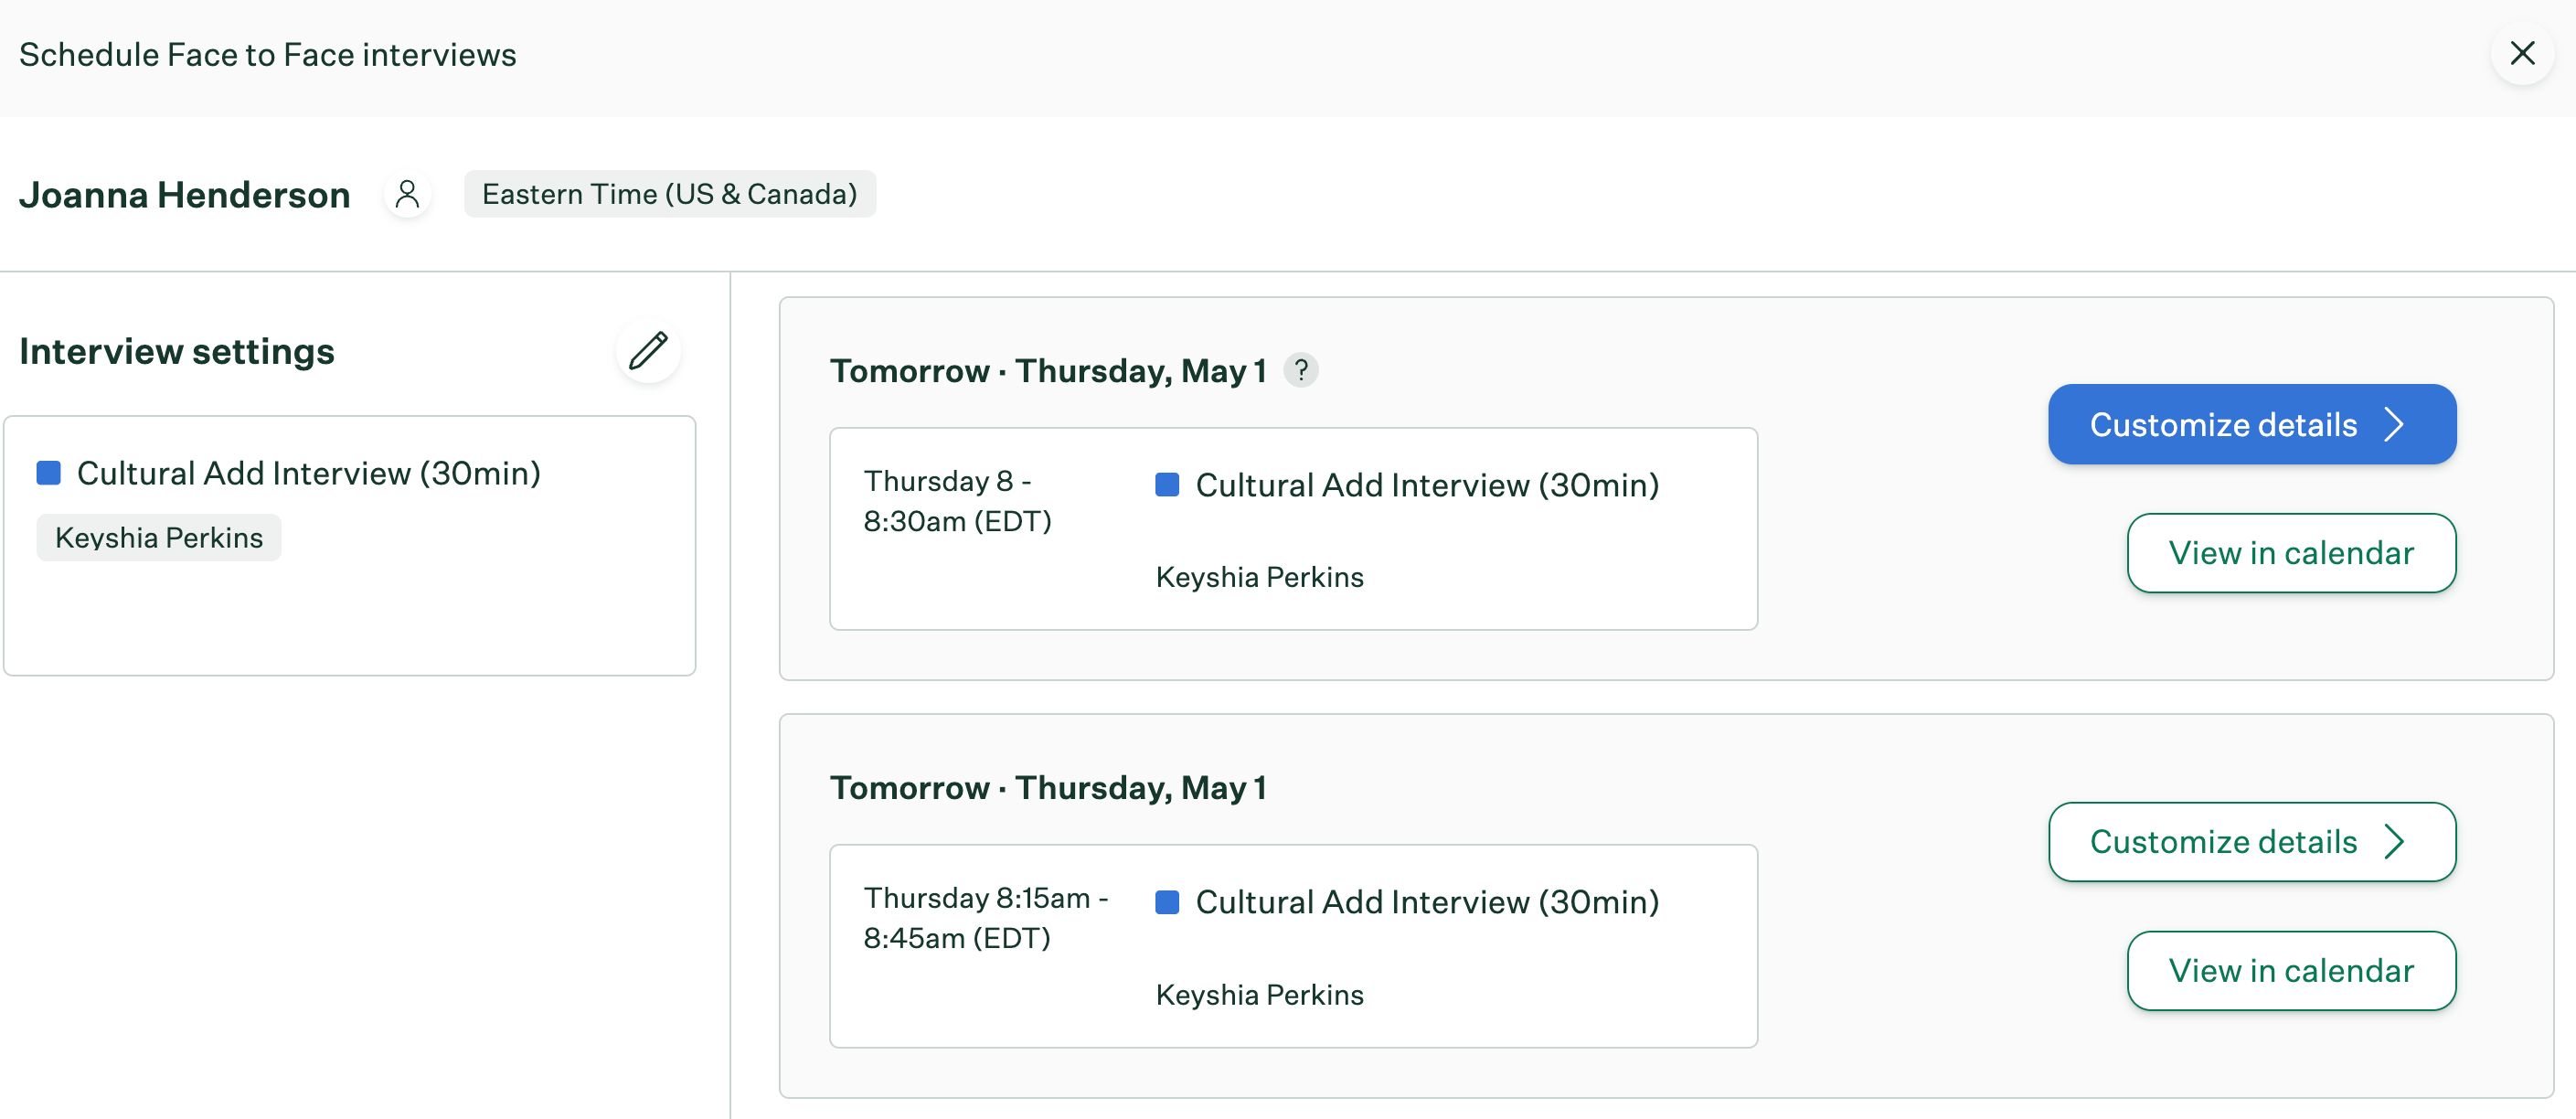Click the Joanna Henderson candidate name
The height and width of the screenshot is (1119, 2576).
[184, 194]
